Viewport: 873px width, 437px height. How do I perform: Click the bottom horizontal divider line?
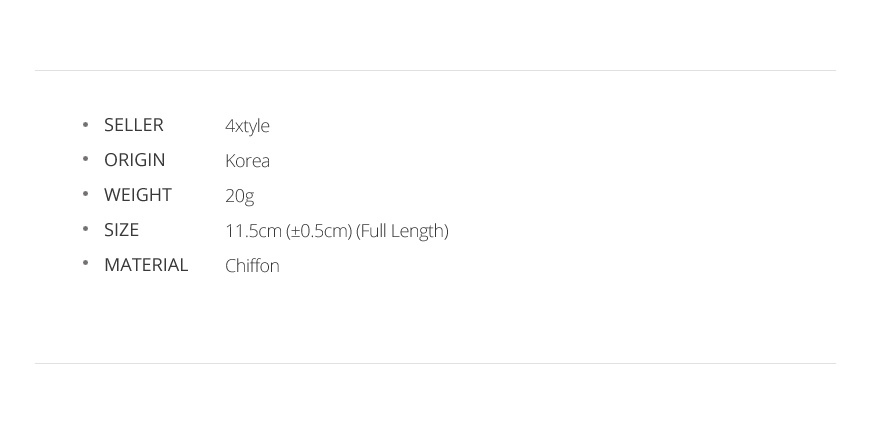pos(435,364)
